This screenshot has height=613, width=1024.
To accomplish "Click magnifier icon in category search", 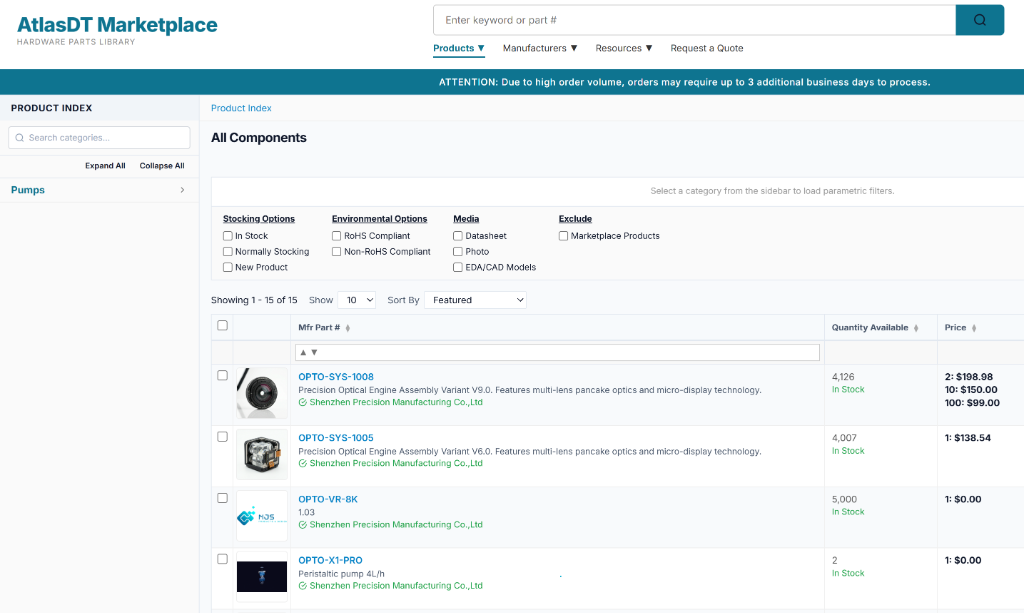I will pos(20,138).
